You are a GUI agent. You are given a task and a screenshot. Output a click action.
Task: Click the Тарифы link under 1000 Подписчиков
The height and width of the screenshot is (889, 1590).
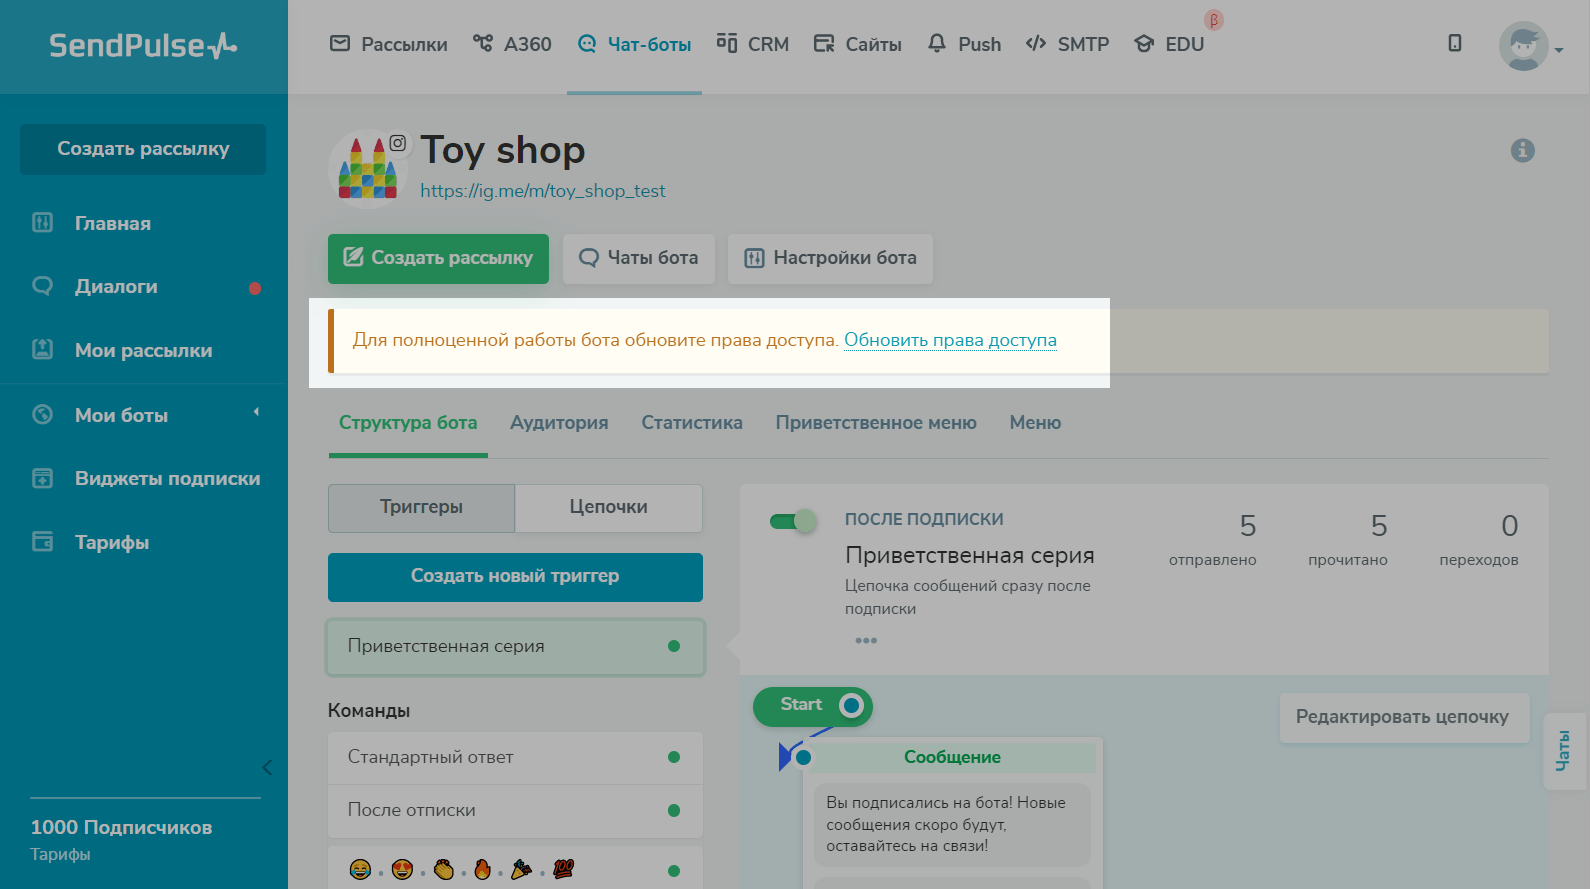[x=60, y=854]
